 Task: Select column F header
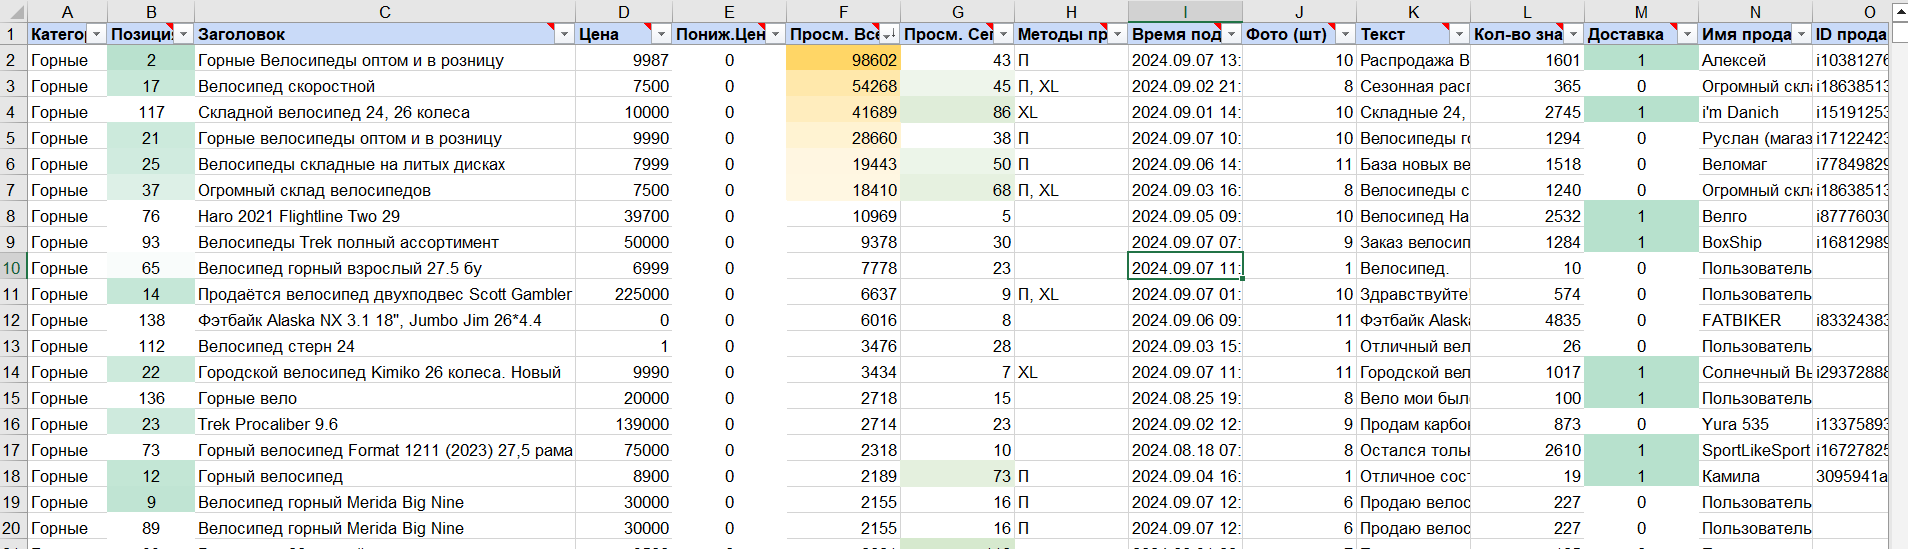click(x=843, y=11)
